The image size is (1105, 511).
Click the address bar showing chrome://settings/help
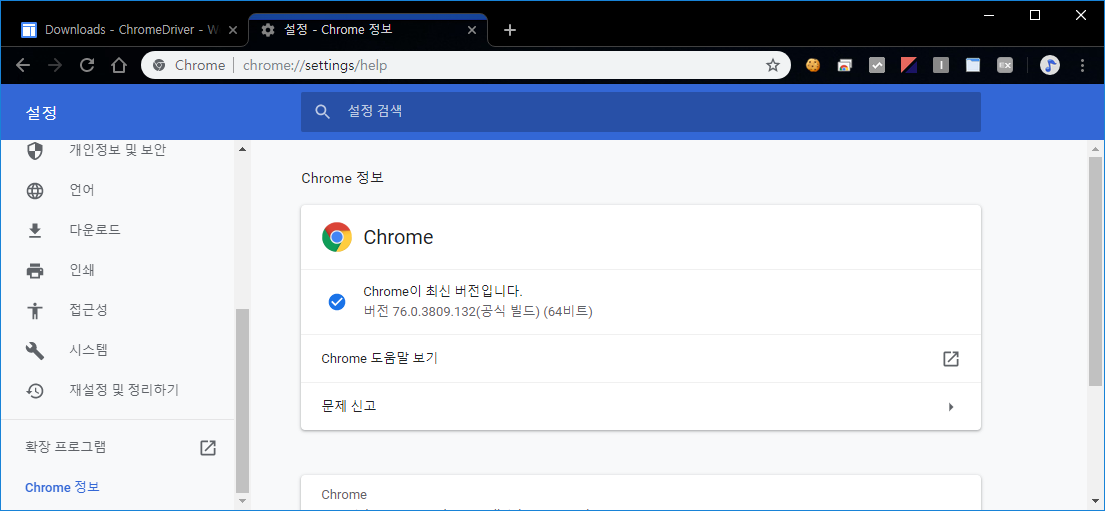click(x=465, y=66)
